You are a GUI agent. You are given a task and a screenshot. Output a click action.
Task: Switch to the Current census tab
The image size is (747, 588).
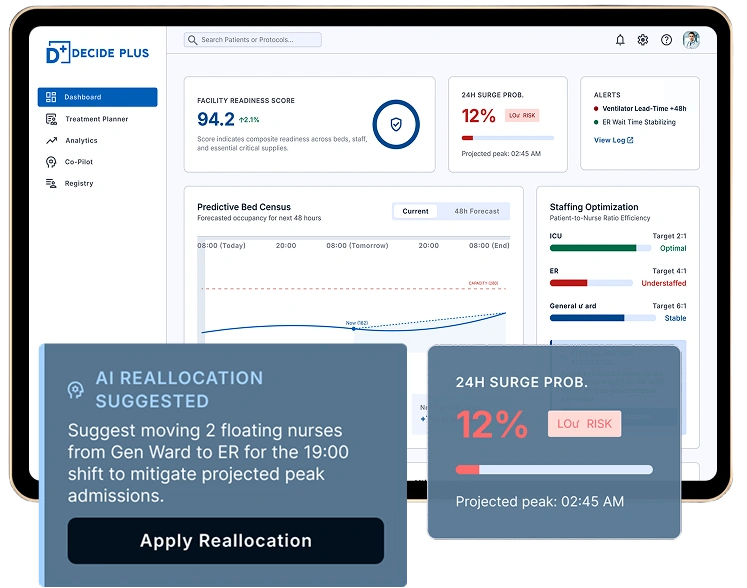pos(415,211)
